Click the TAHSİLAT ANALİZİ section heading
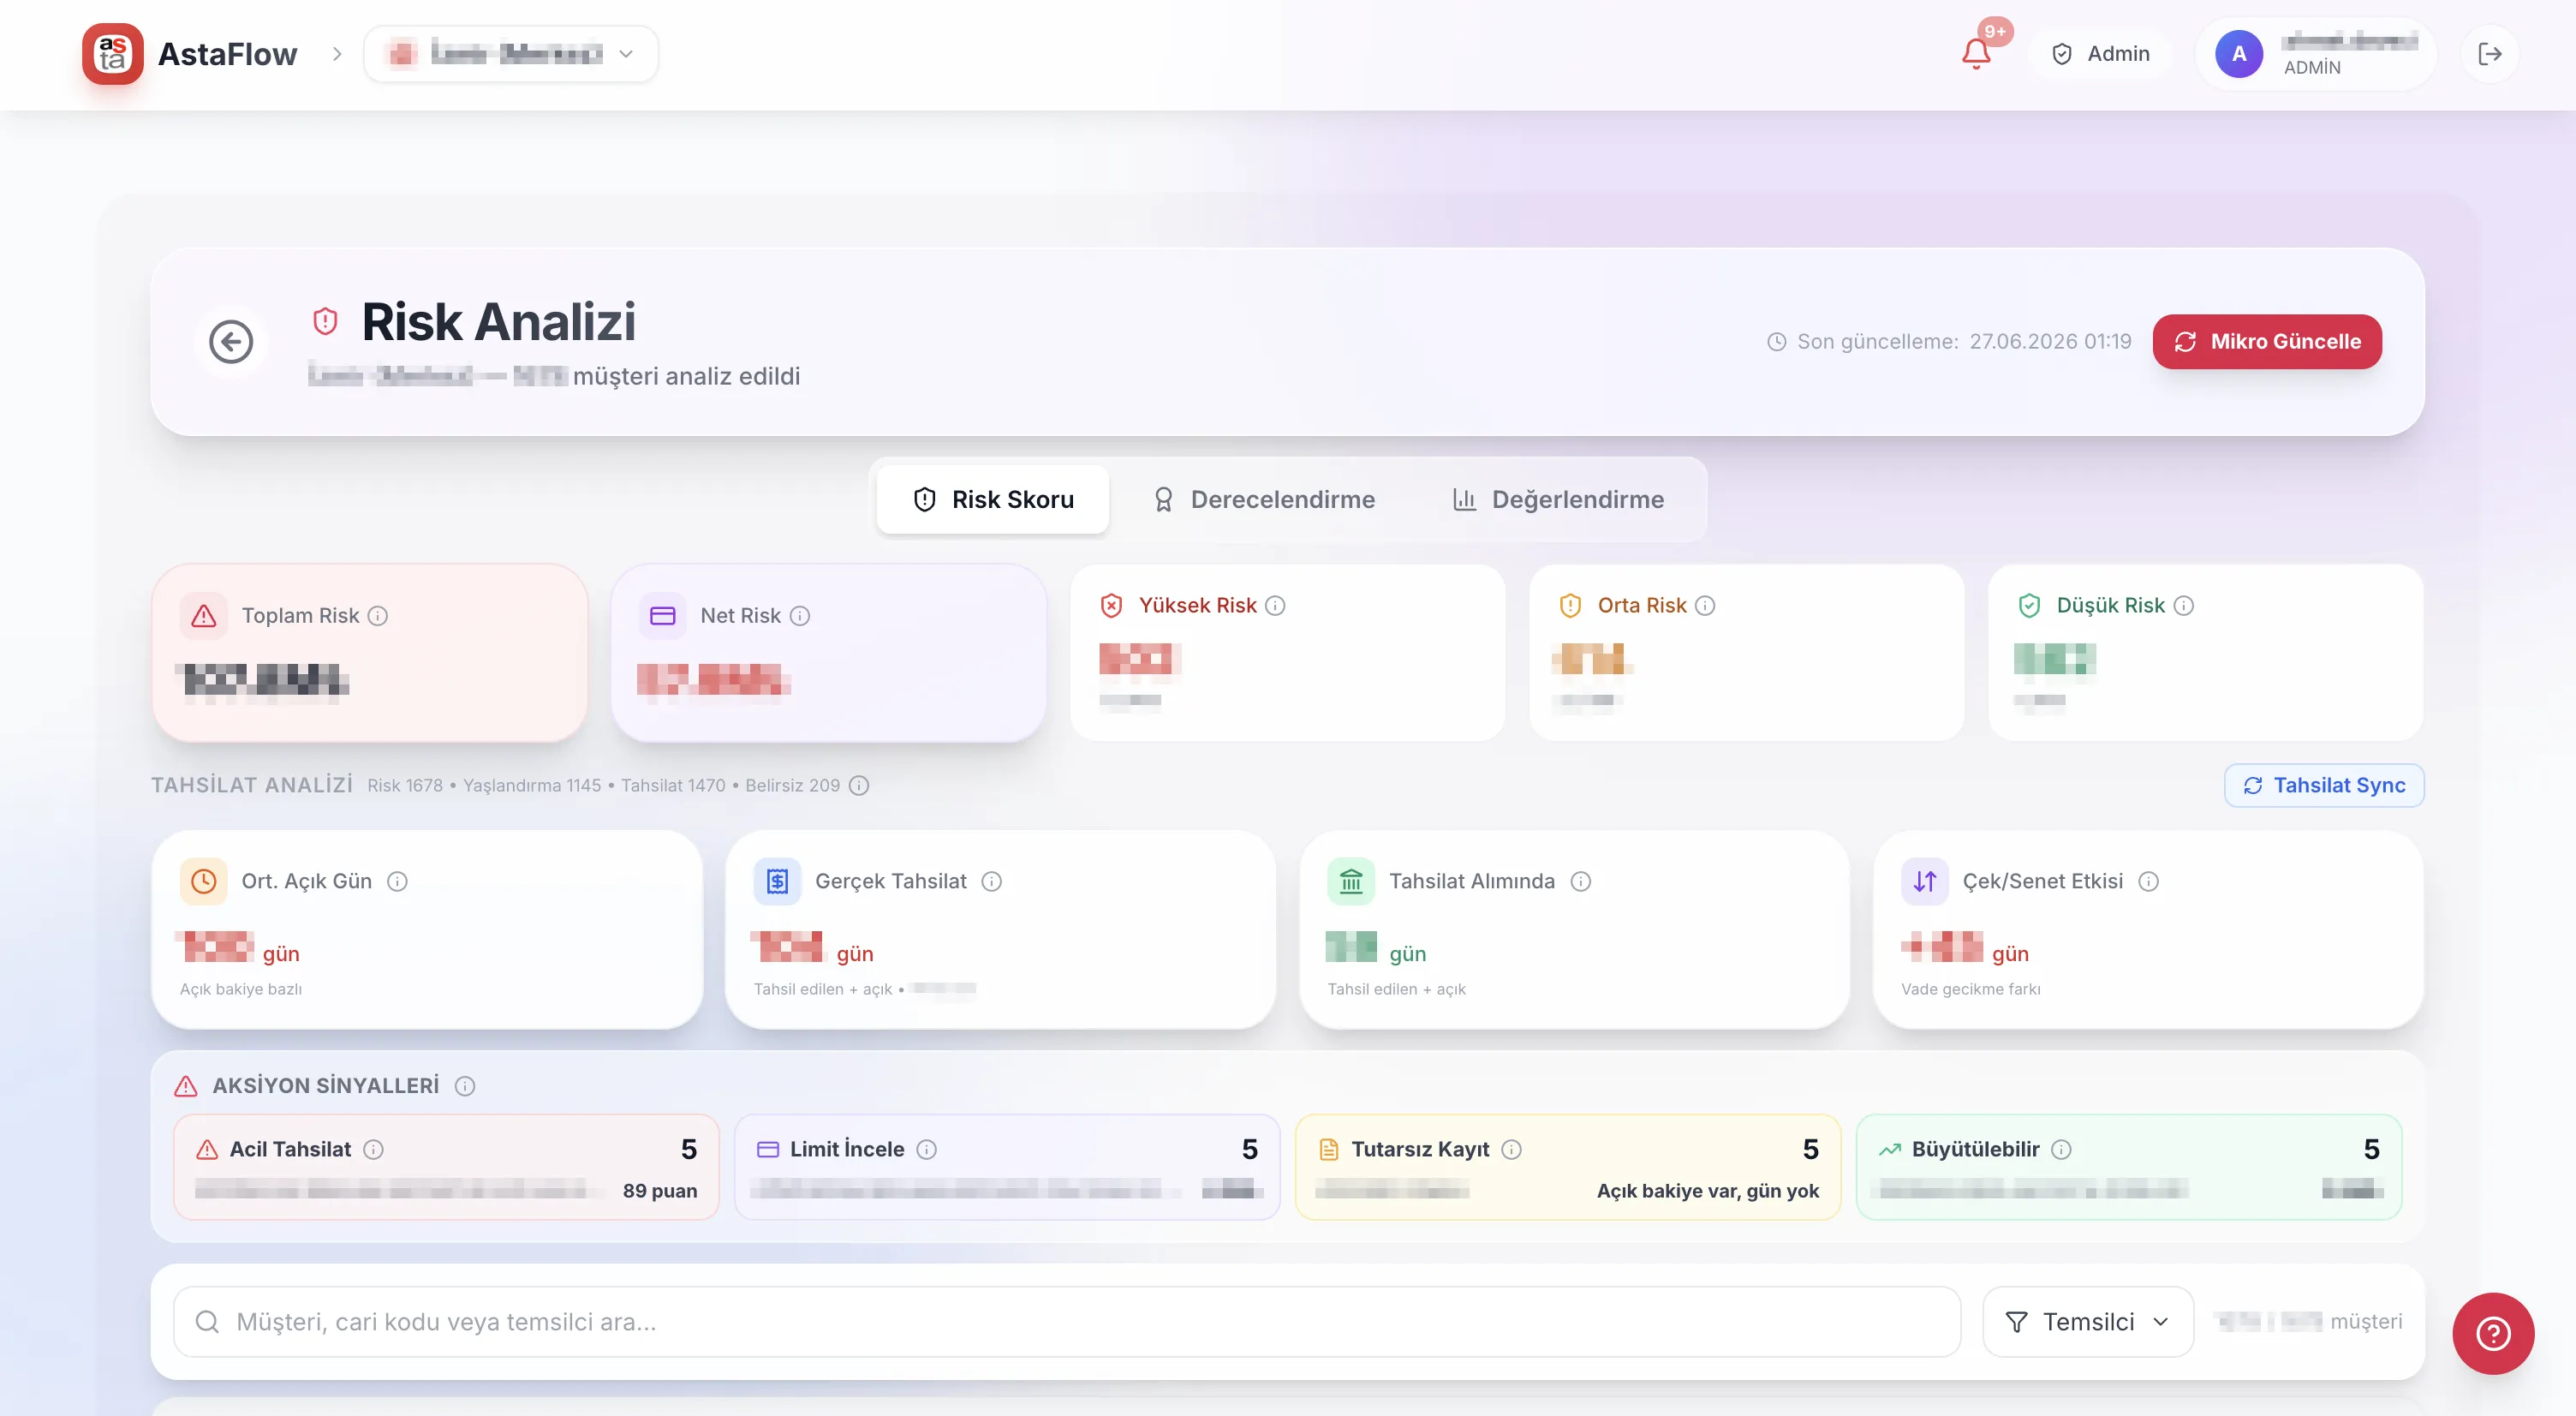This screenshot has width=2576, height=1416. point(252,786)
